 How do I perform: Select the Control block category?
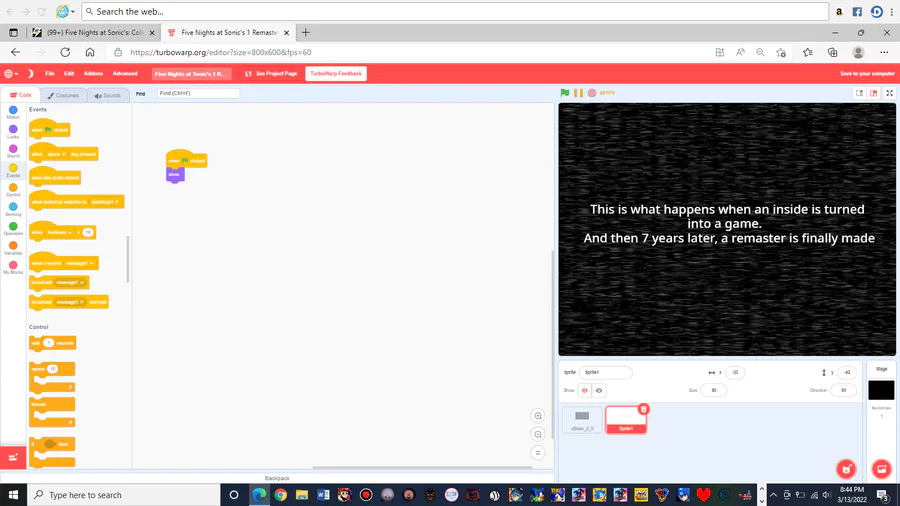(13, 190)
